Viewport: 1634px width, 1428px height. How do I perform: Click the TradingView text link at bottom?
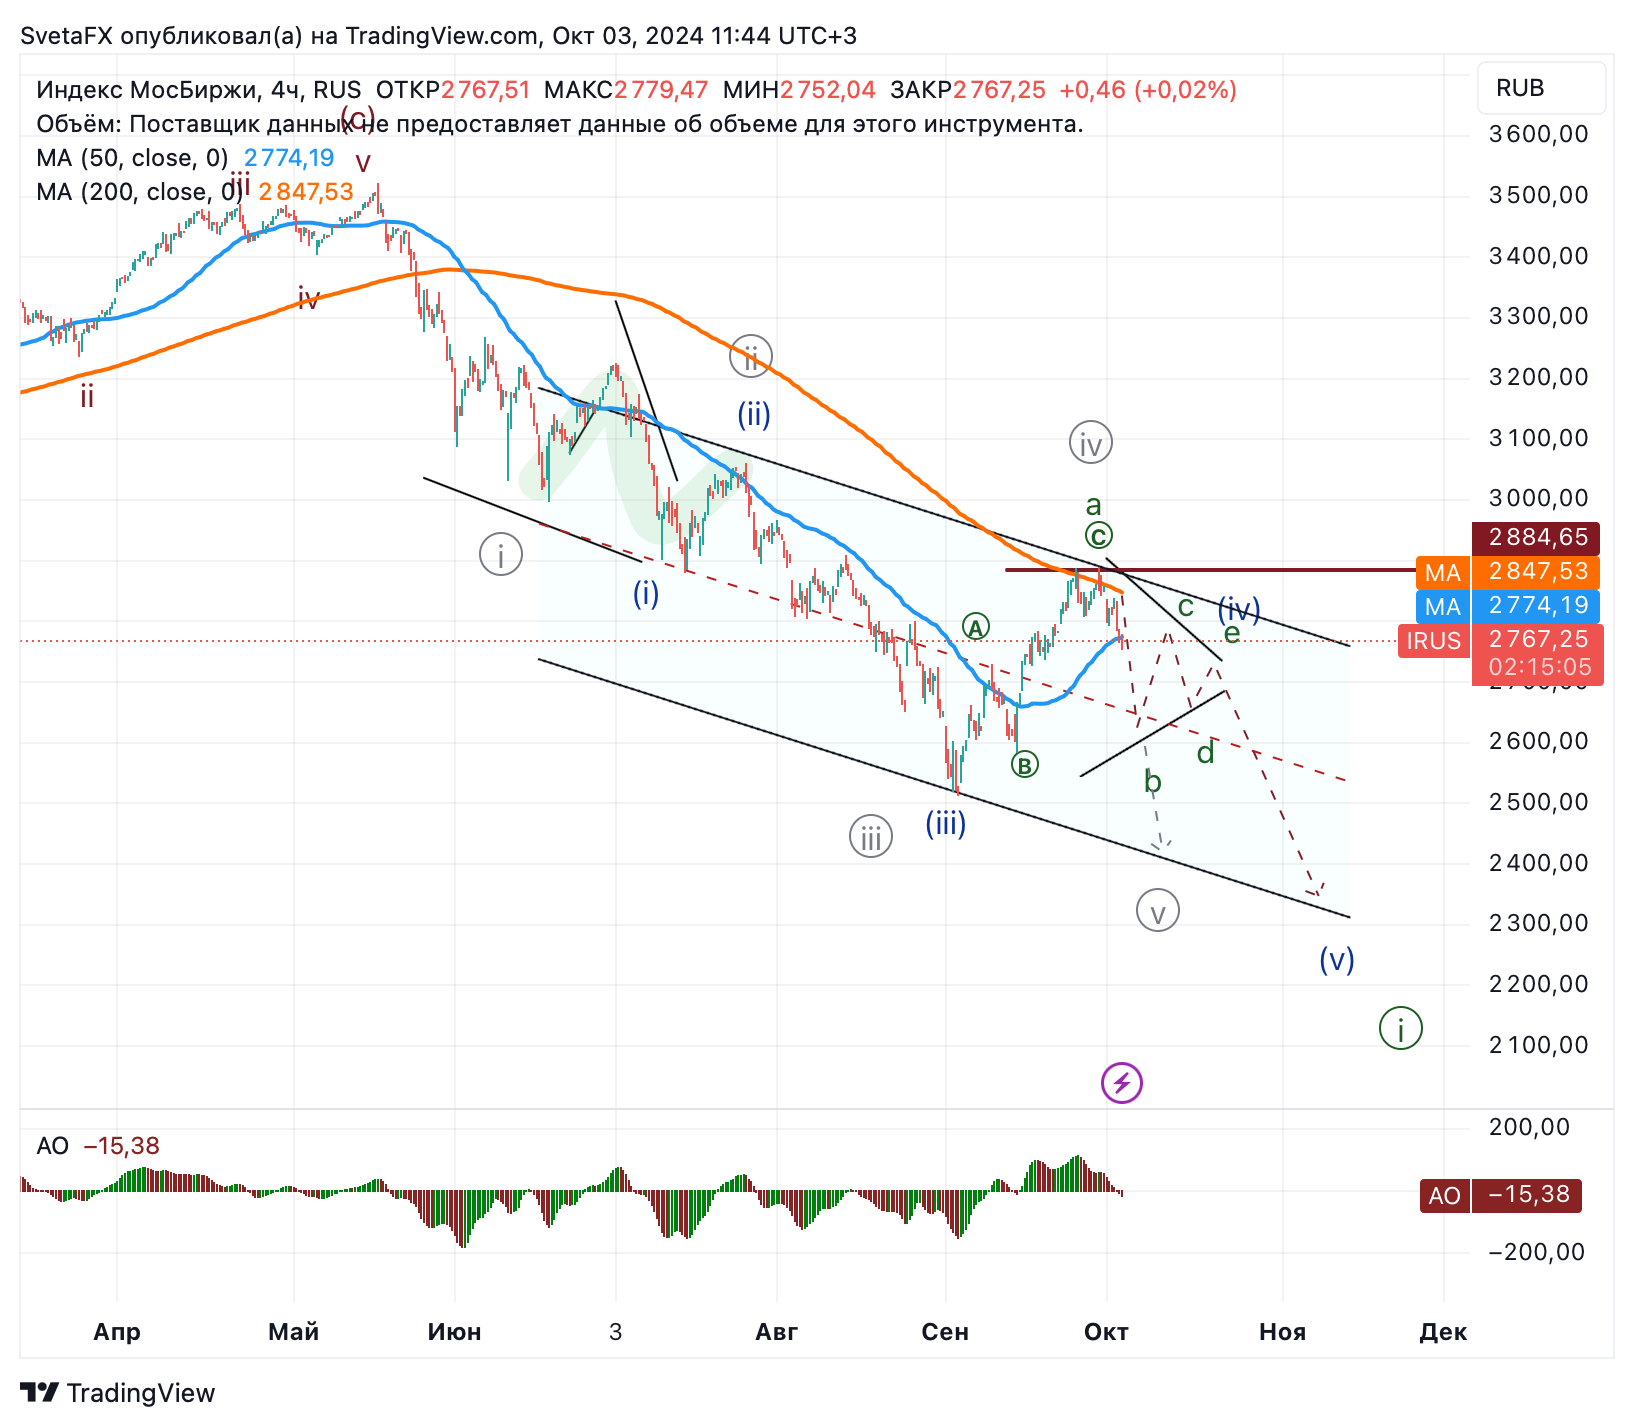(x=140, y=1392)
